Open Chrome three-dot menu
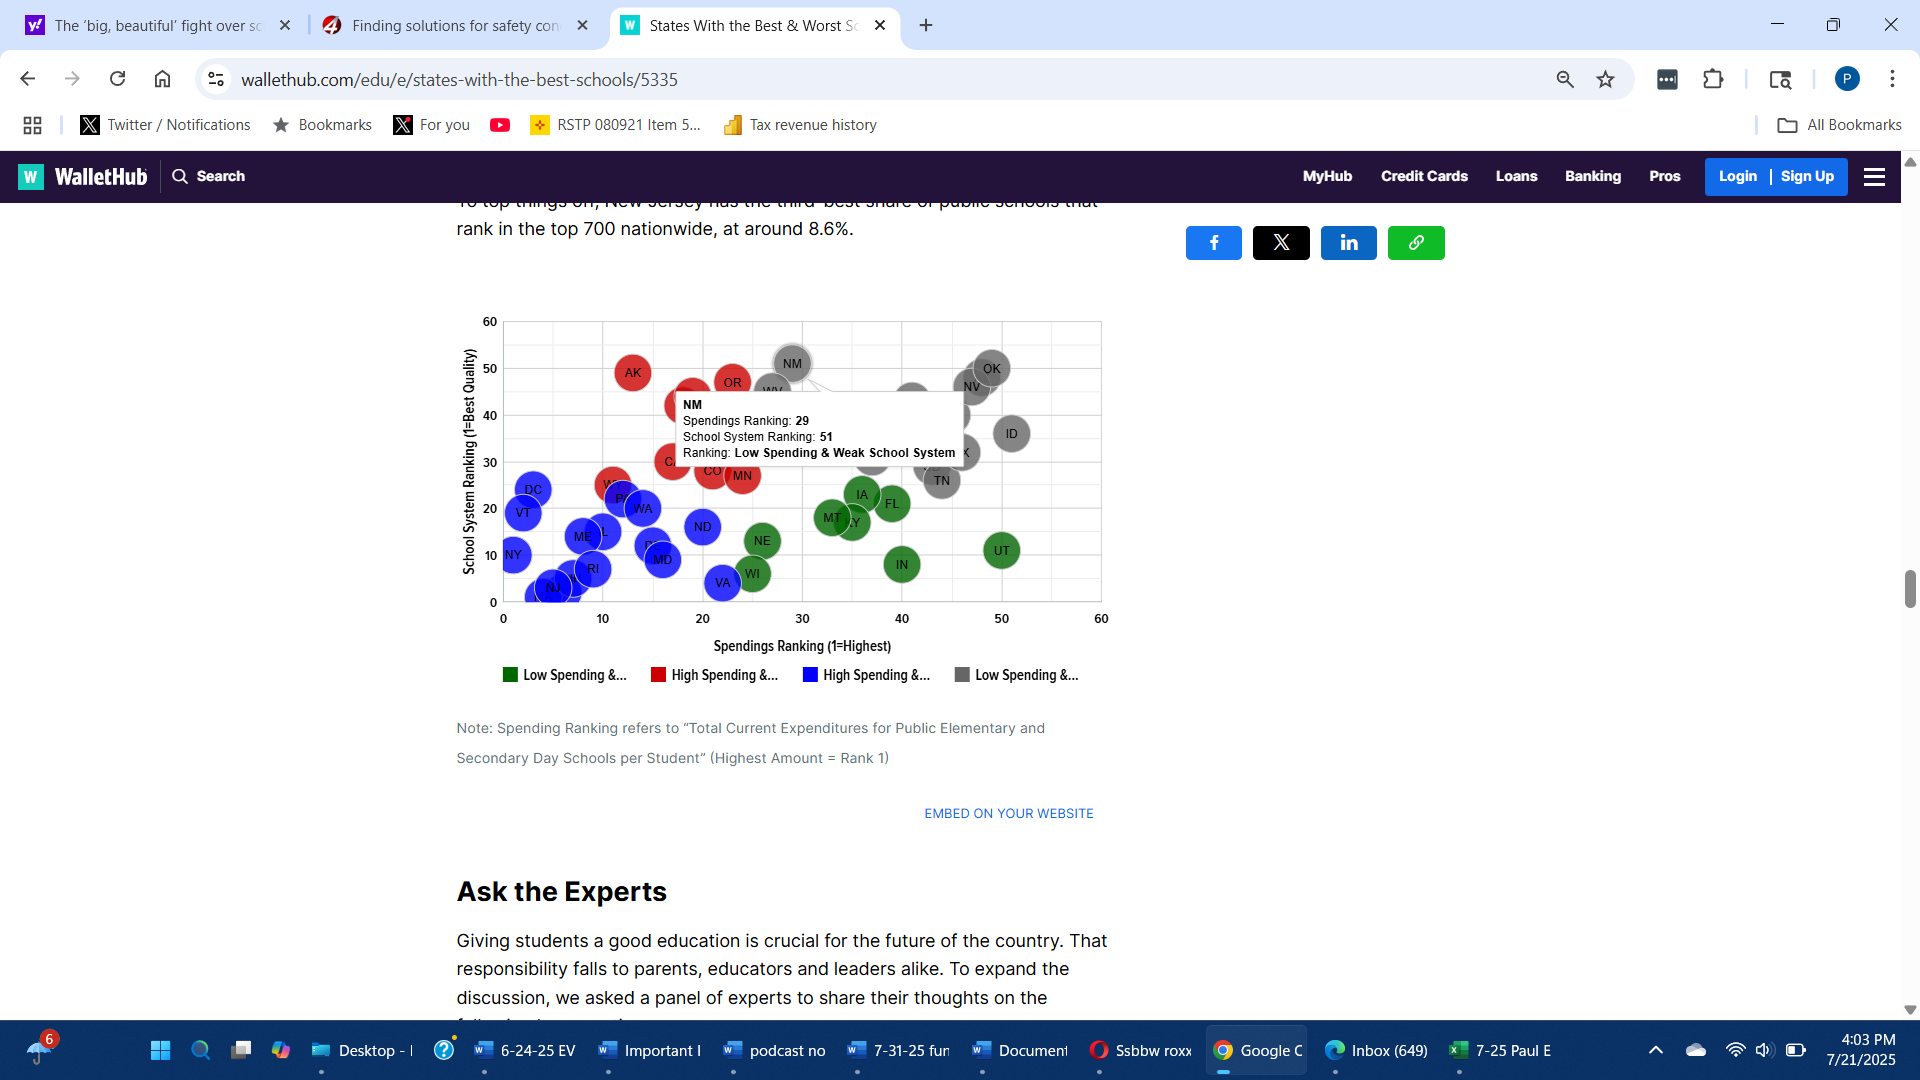Viewport: 1920px width, 1080px height. (1892, 79)
